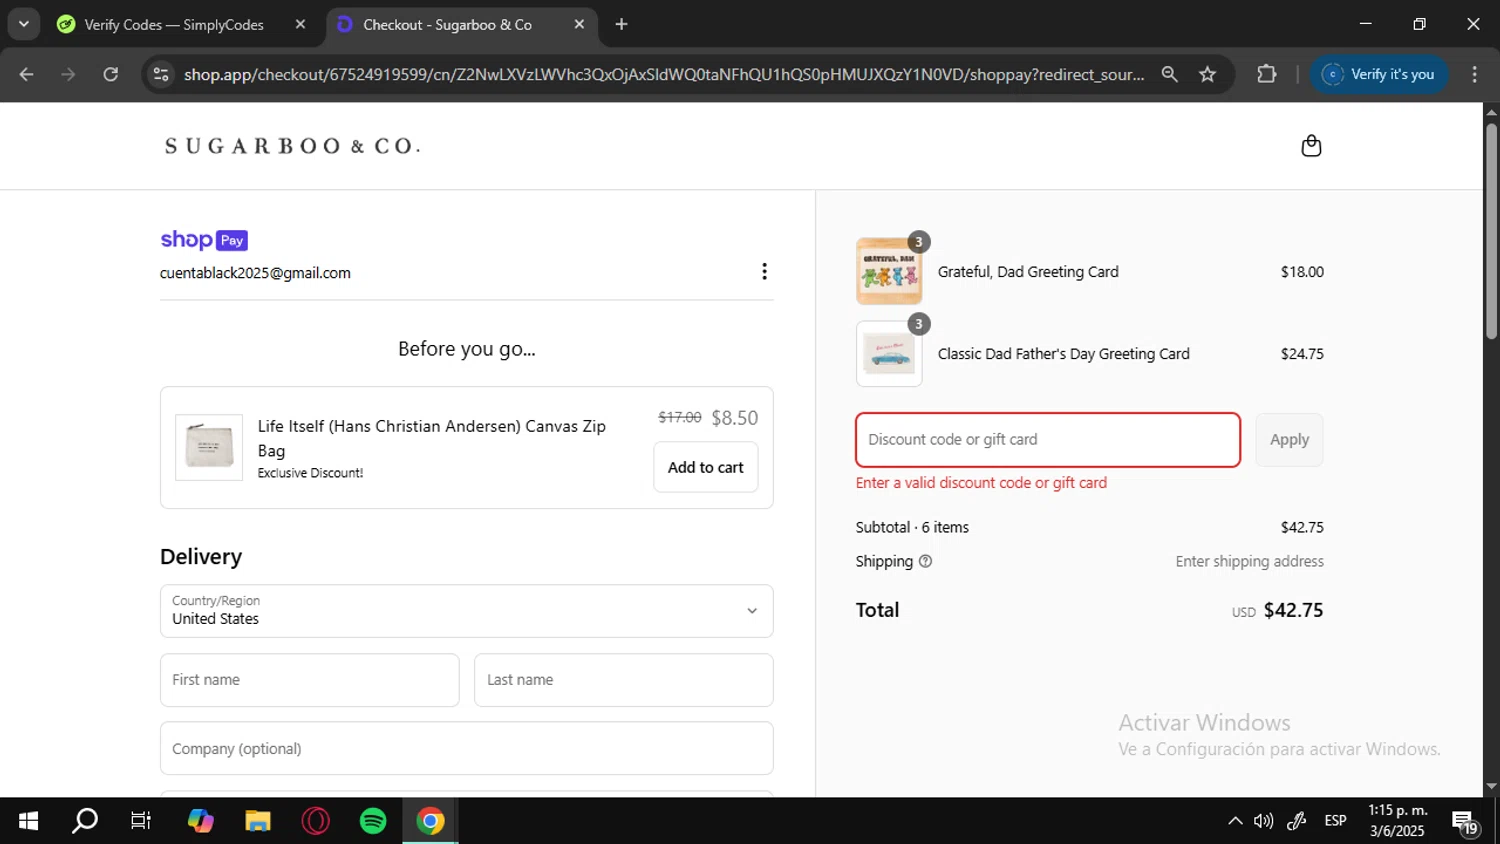
Task: Focus the First name field
Action: click(309, 680)
